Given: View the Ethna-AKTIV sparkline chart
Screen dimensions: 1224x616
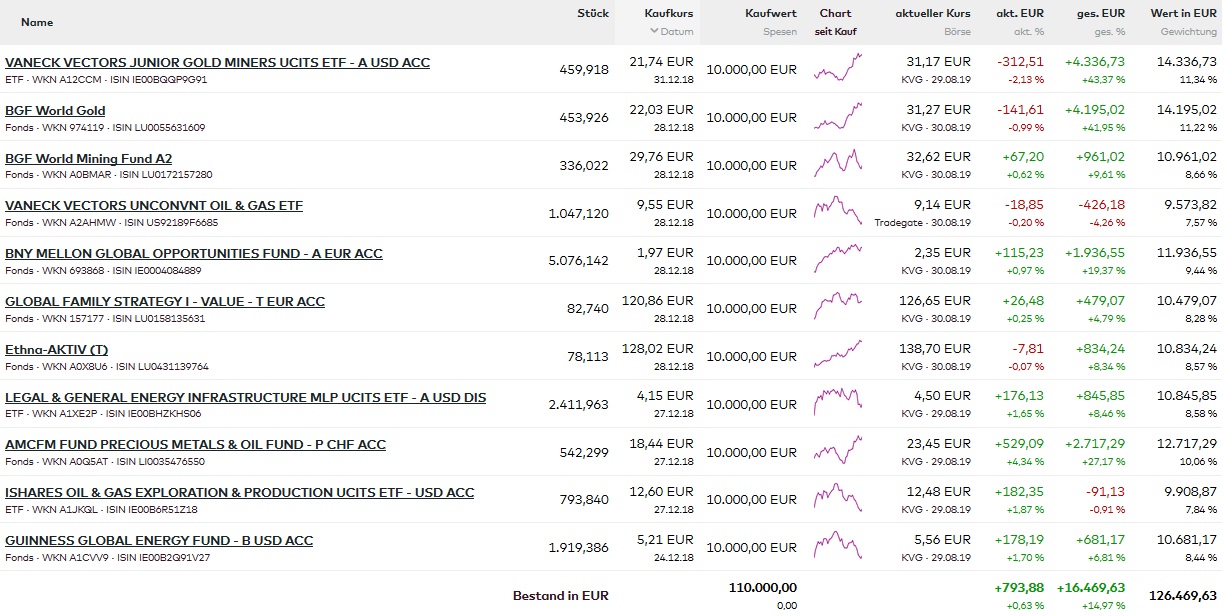Looking at the screenshot, I should click(x=837, y=356).
